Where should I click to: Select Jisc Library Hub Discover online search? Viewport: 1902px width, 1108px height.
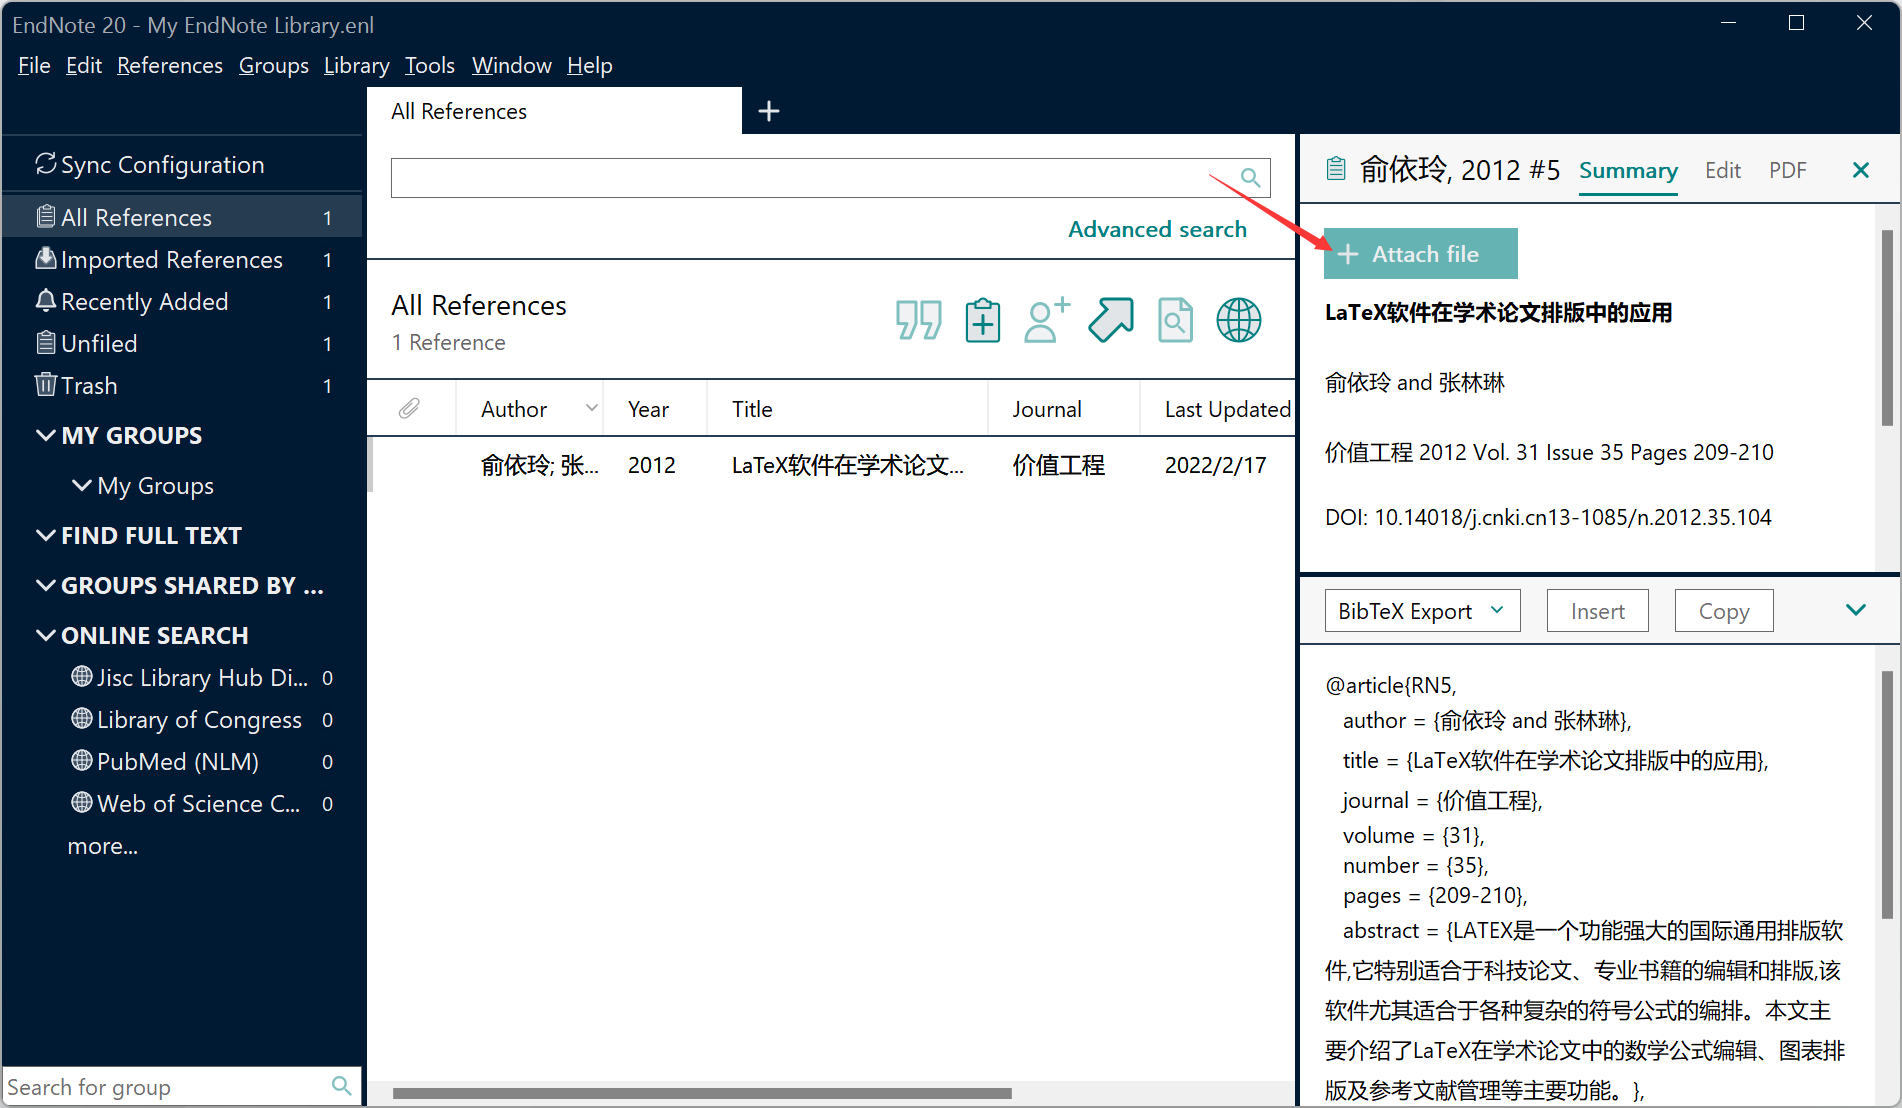(201, 678)
